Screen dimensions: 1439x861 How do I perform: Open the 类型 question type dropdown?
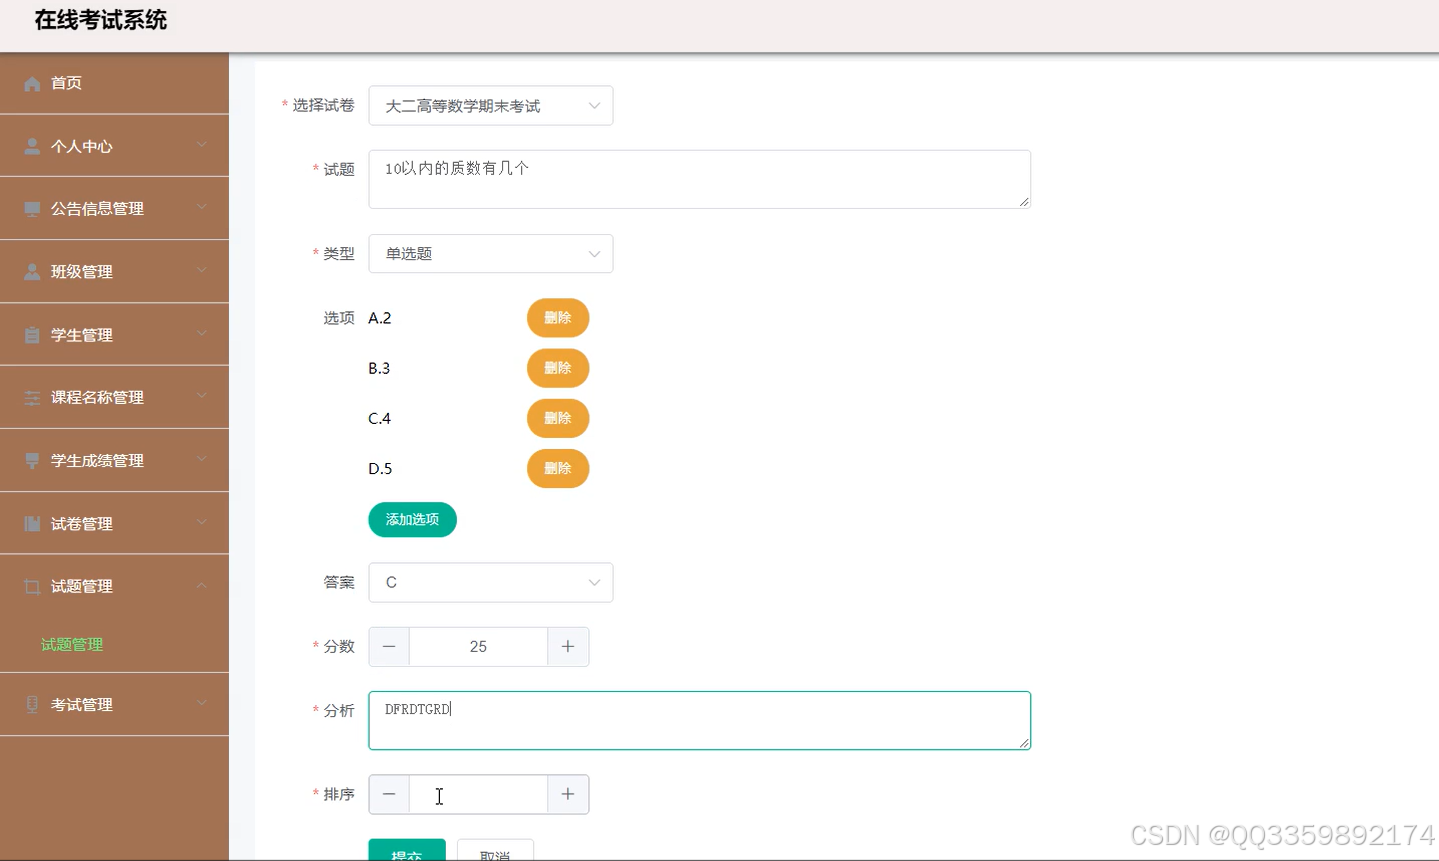coord(491,254)
